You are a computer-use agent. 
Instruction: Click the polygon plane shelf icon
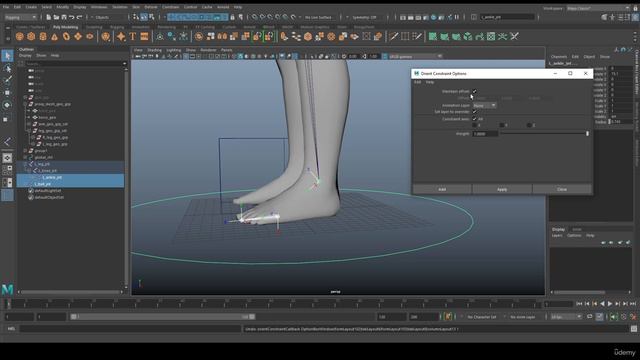click(78, 37)
